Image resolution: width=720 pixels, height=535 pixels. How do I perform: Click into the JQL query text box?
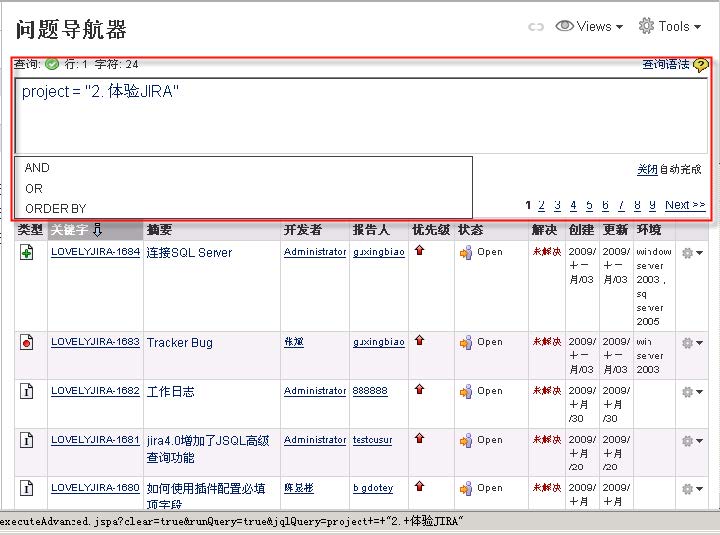pos(361,116)
